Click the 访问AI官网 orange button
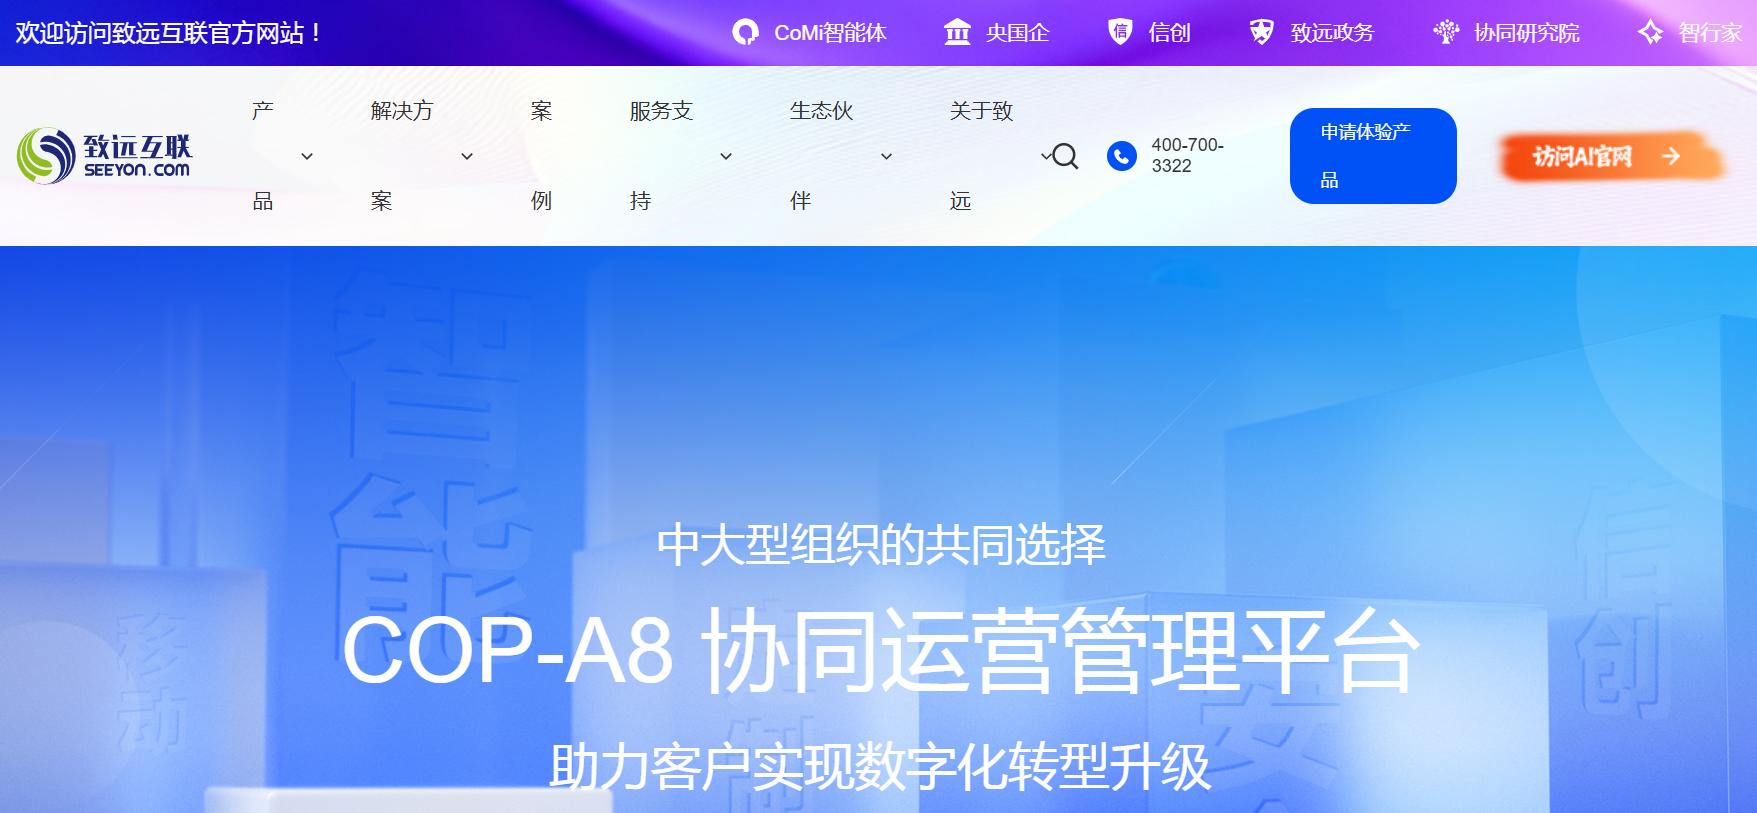Image resolution: width=1757 pixels, height=813 pixels. click(x=1612, y=156)
